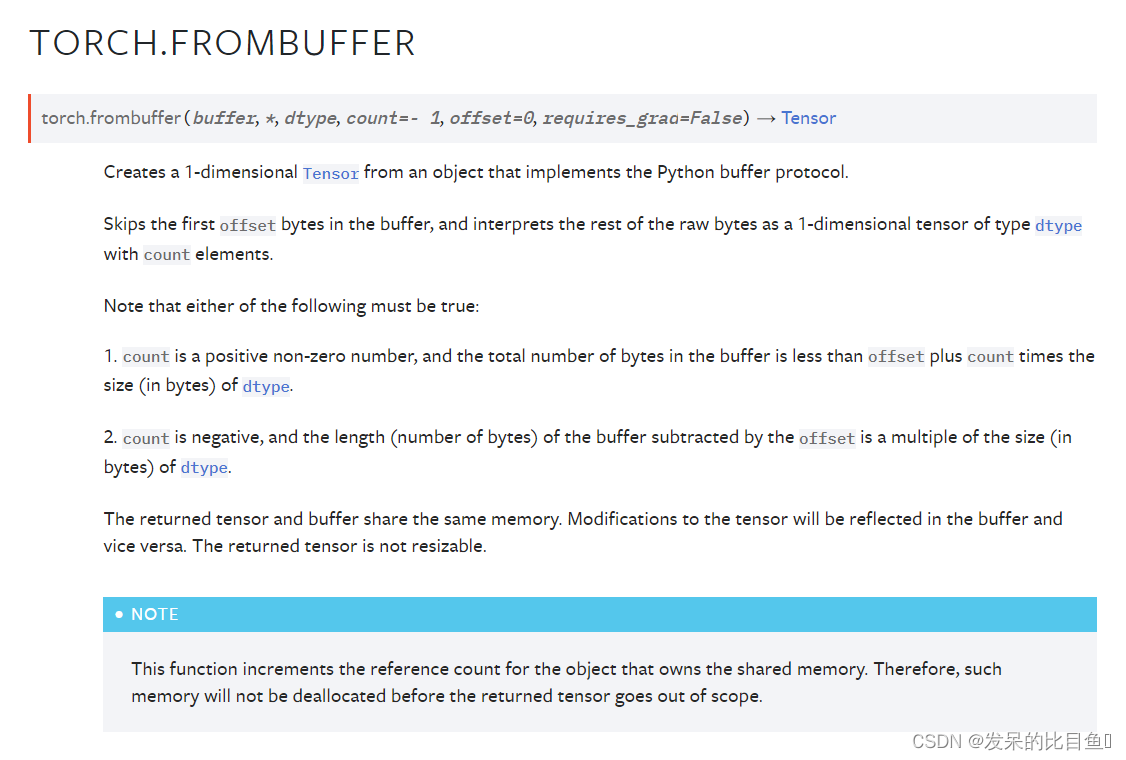Click the buffer parameter in the signature
This screenshot has width=1126, height=760.
tap(224, 118)
